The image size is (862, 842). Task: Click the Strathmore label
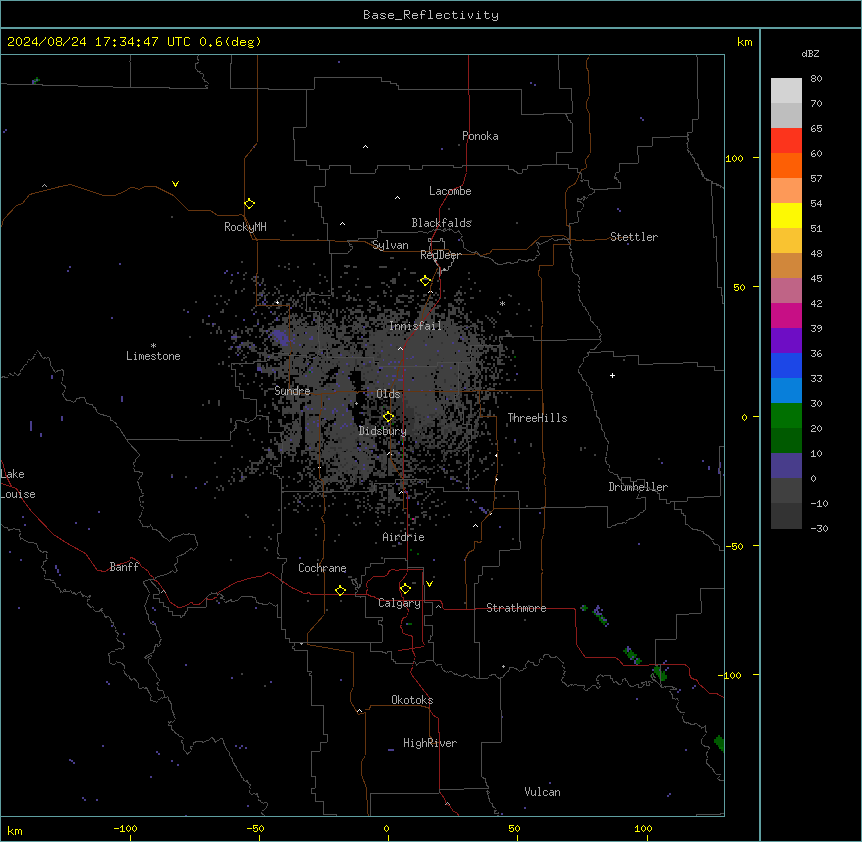click(x=516, y=608)
